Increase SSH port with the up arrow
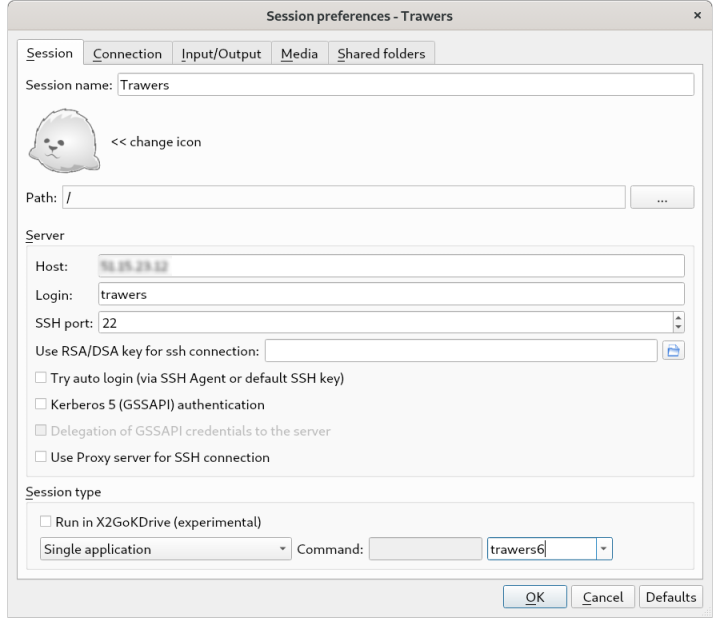The image size is (720, 625). click(x=678, y=317)
